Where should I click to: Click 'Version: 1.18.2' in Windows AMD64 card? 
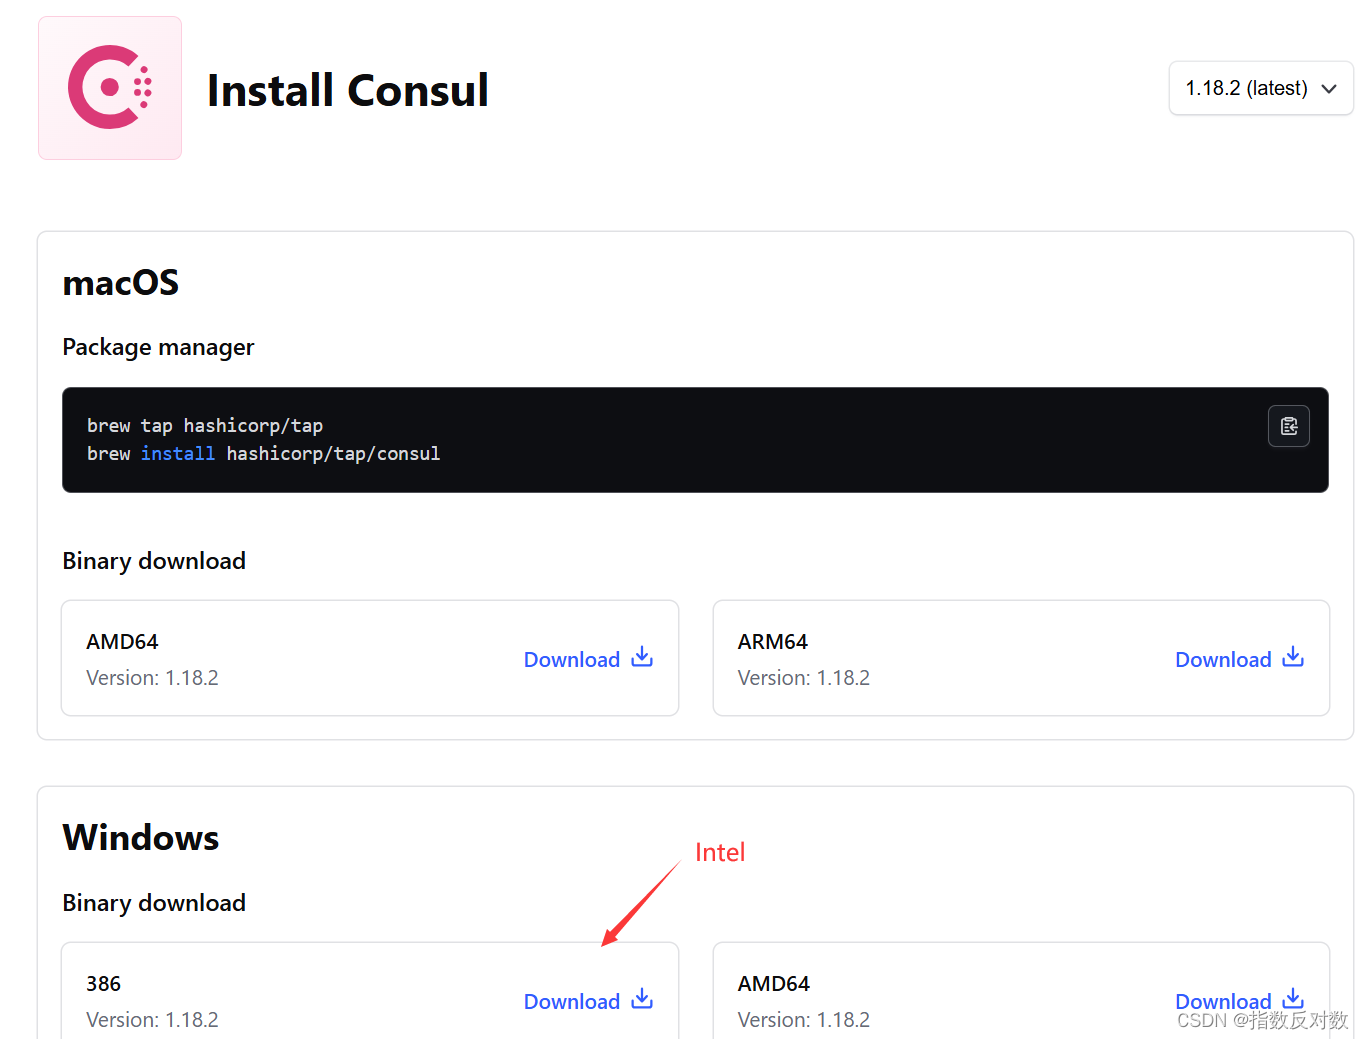pyautogui.click(x=804, y=1020)
